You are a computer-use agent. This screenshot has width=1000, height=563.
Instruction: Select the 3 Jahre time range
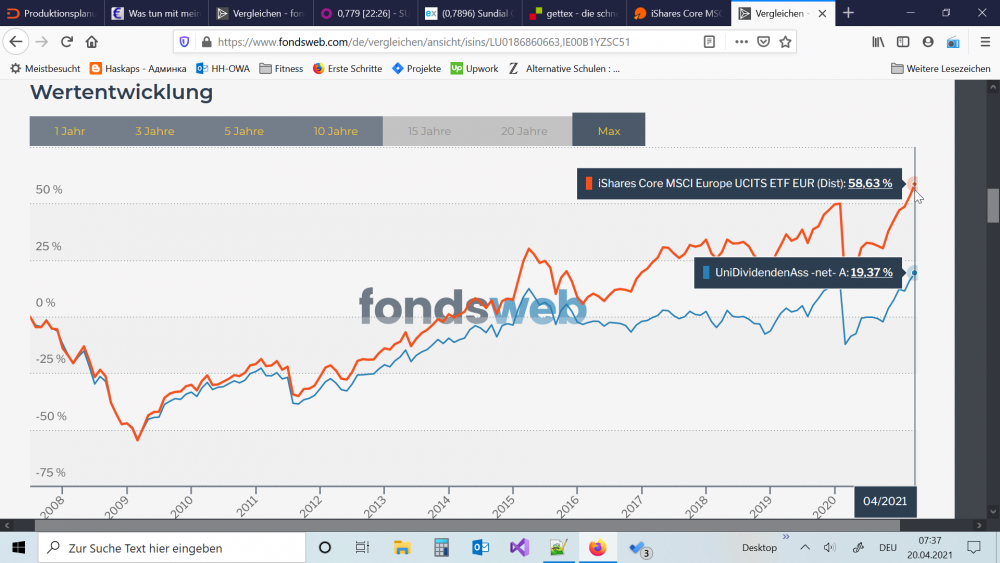154,131
